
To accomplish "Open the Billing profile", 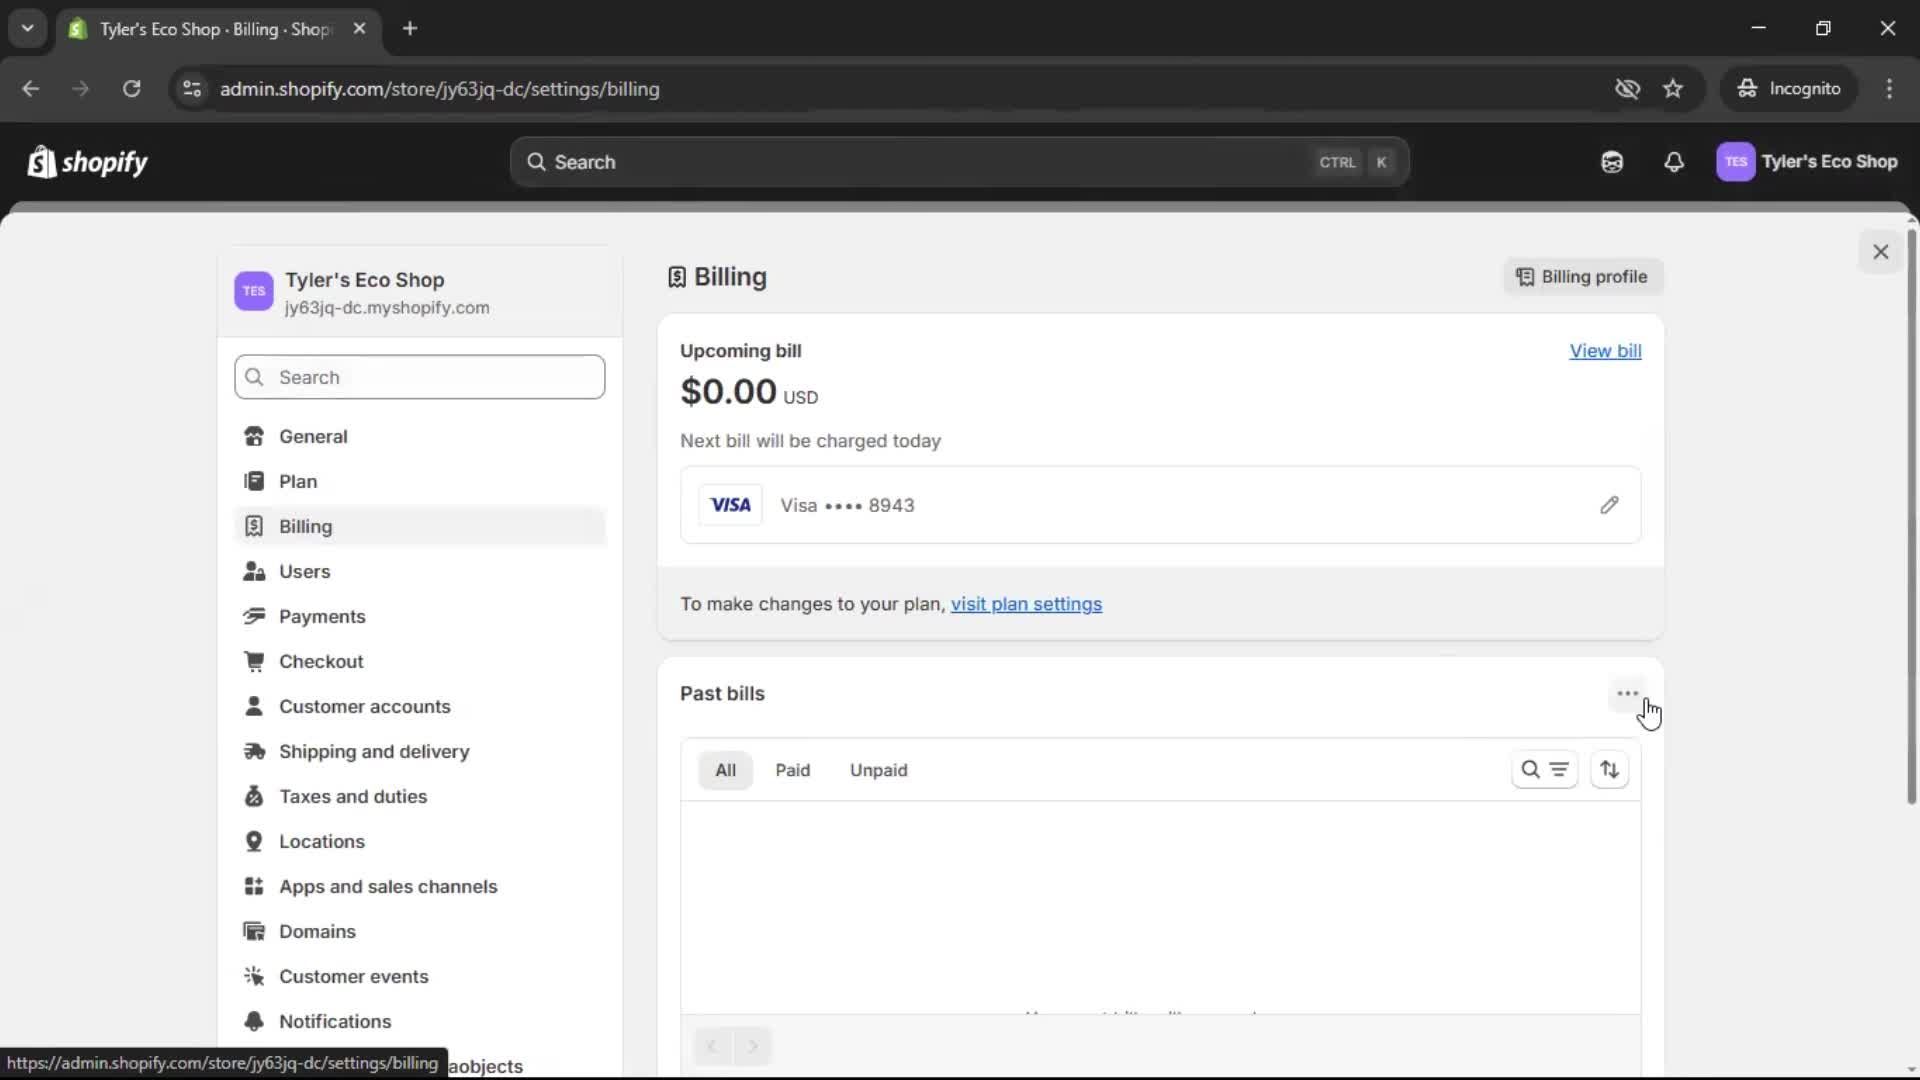I will [x=1581, y=277].
